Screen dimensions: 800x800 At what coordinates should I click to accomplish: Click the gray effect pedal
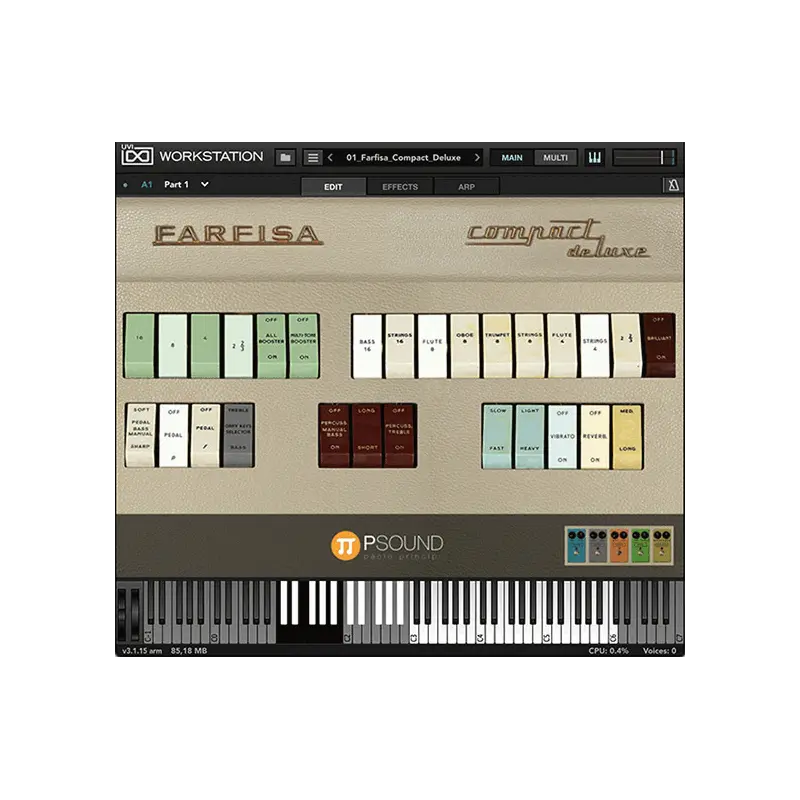(x=598, y=546)
